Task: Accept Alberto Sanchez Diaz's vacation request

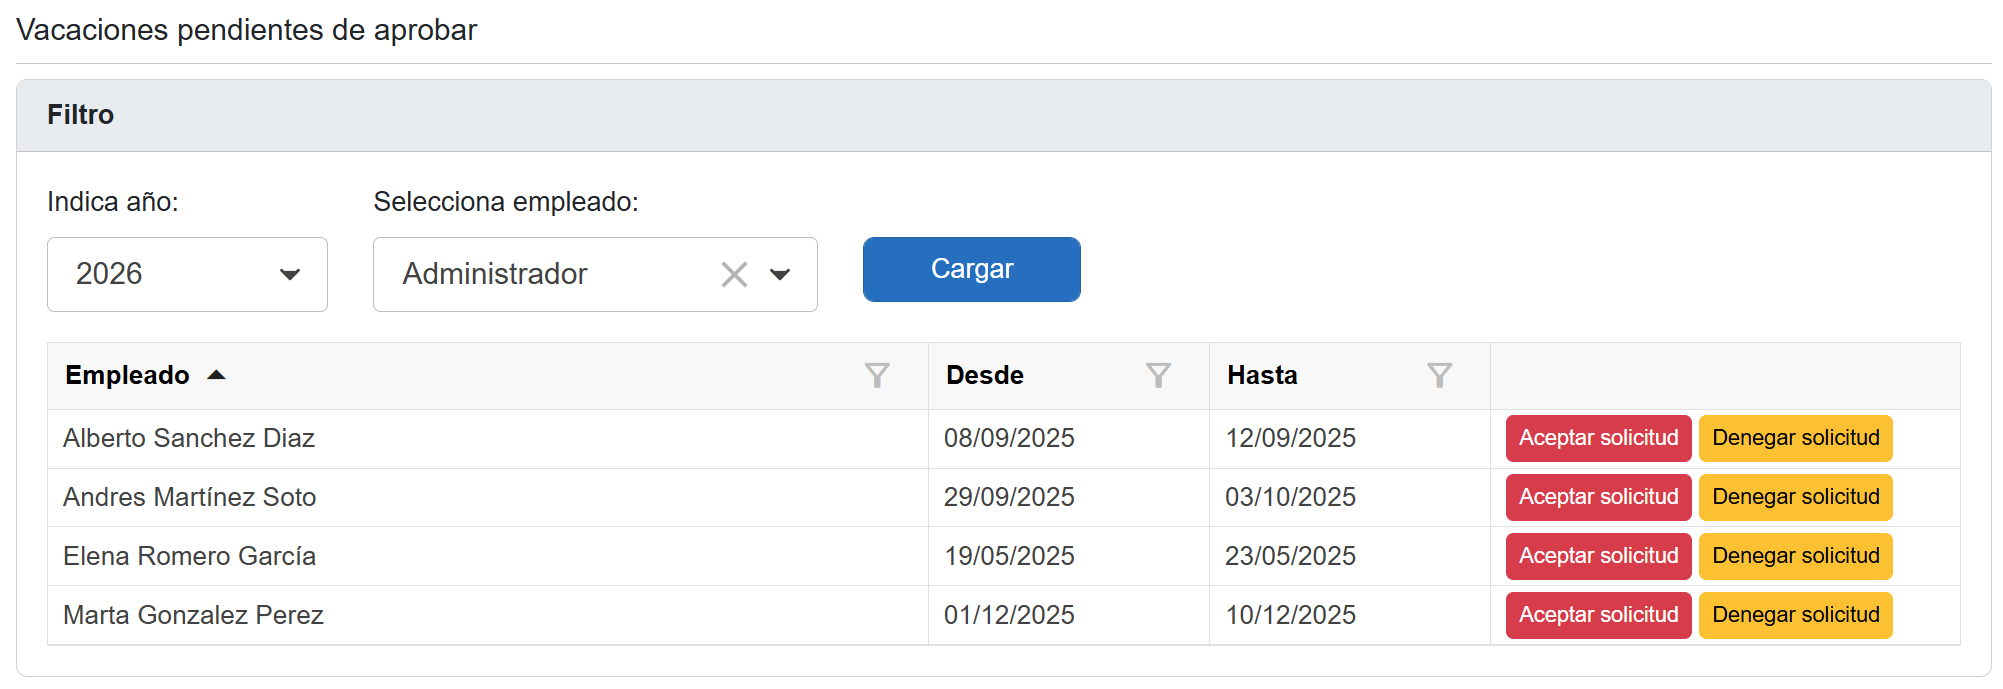Action: (x=1598, y=438)
